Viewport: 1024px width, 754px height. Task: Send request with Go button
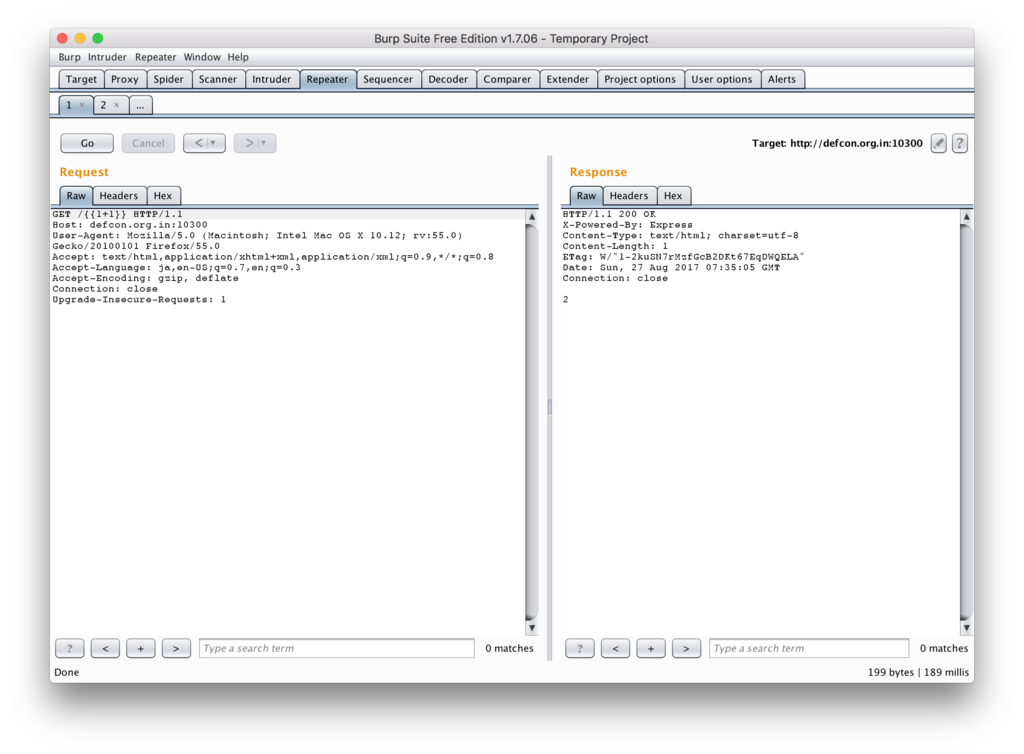click(87, 143)
